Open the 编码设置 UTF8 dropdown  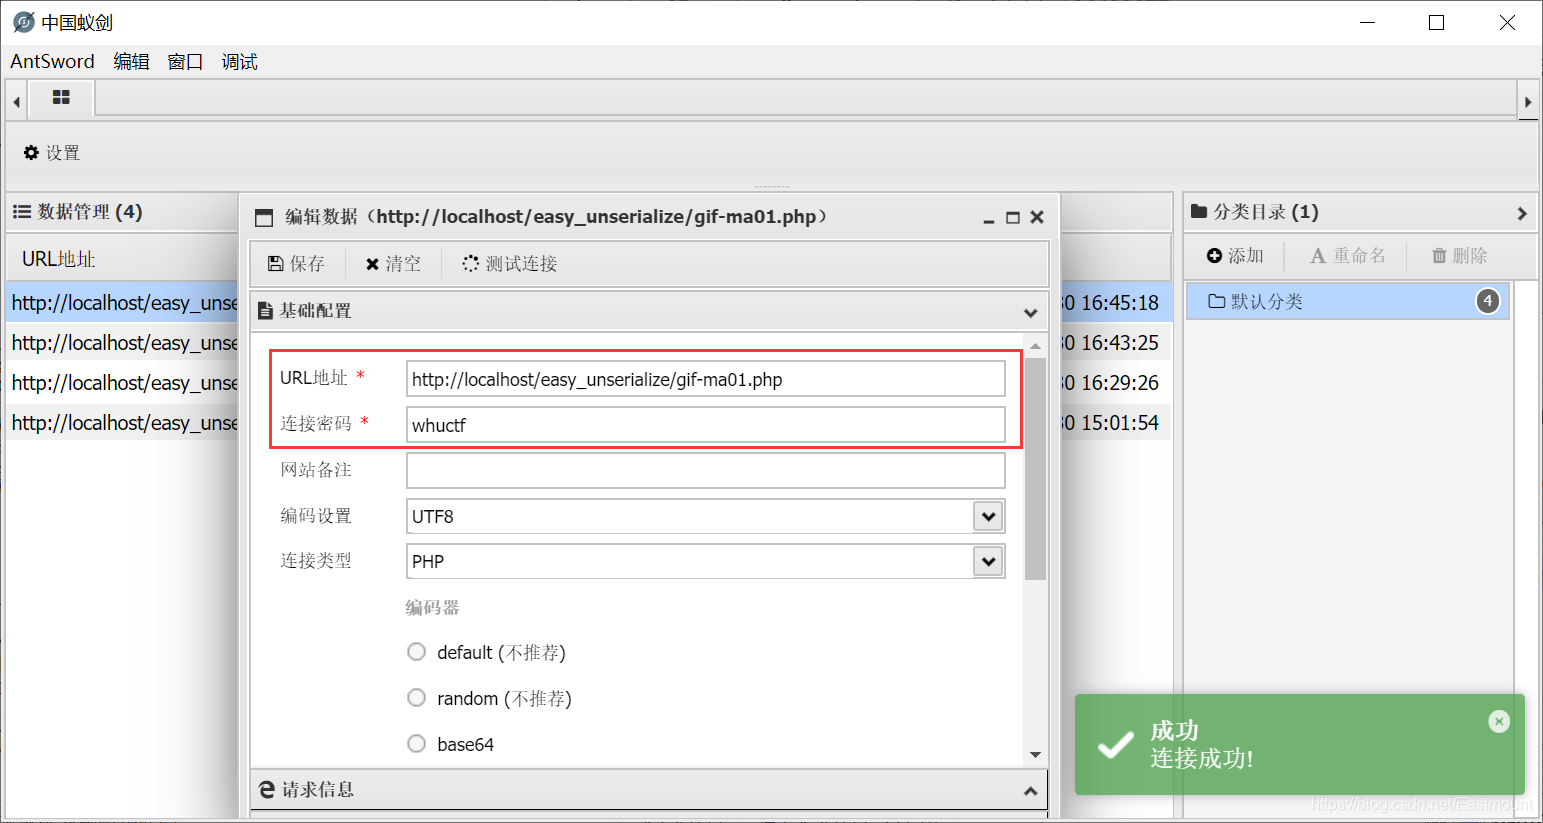(x=988, y=516)
